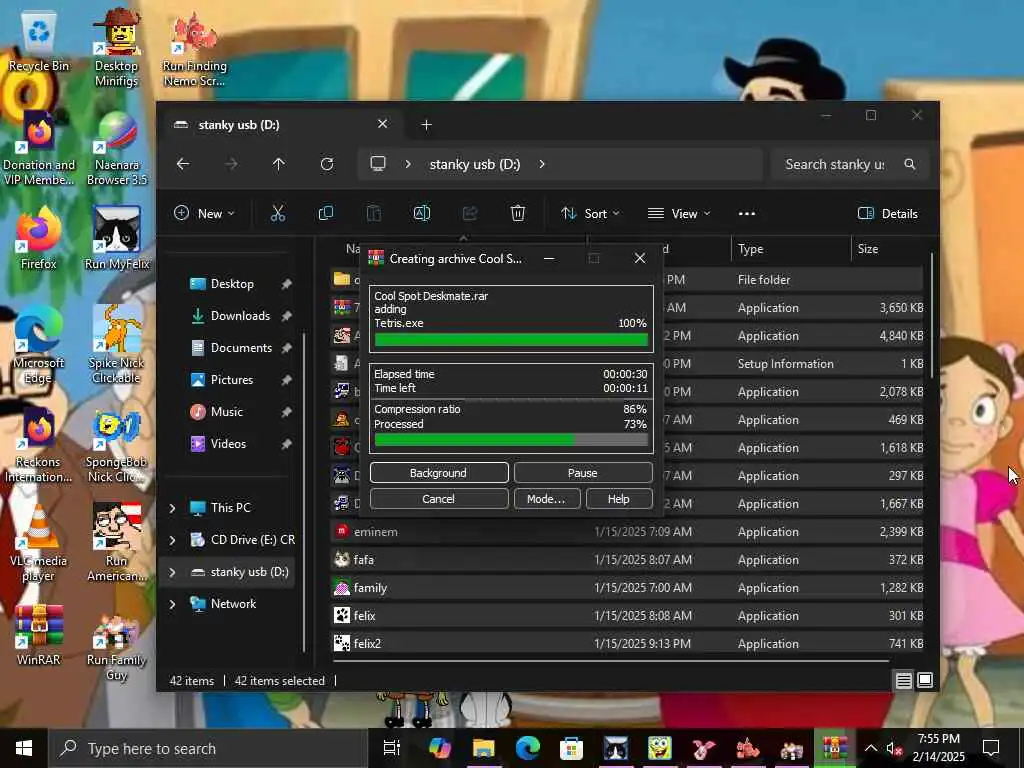The image size is (1024, 768).
Task: Click the Tetris.exe file progress bar
Action: [x=511, y=340]
